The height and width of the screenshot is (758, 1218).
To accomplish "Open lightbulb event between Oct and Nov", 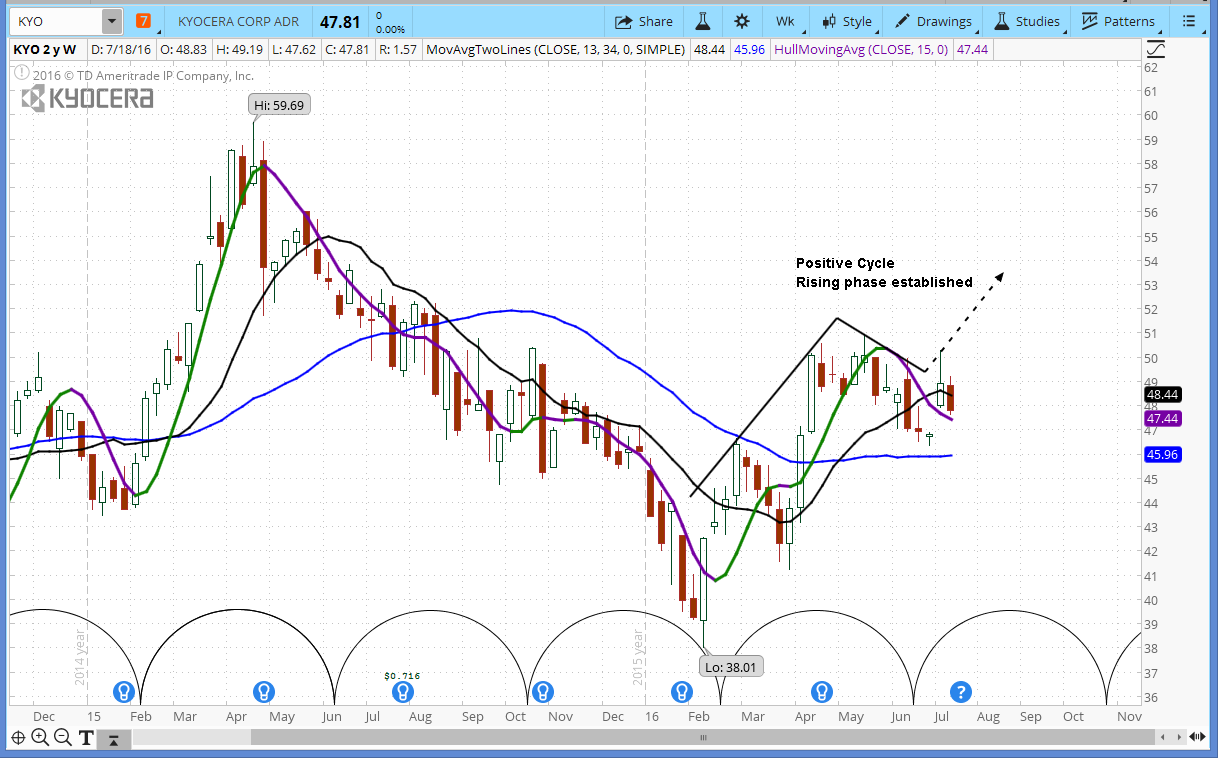I will tap(542, 691).
